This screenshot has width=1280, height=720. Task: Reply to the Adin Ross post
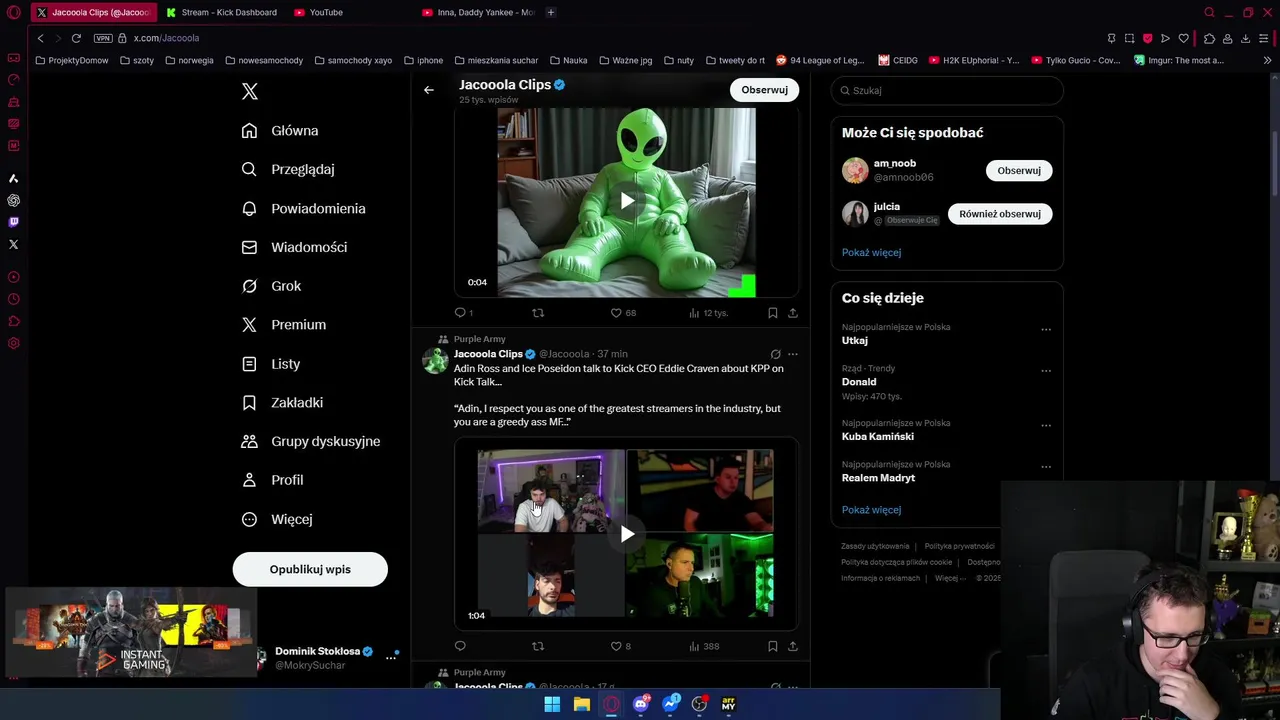pyautogui.click(x=460, y=646)
